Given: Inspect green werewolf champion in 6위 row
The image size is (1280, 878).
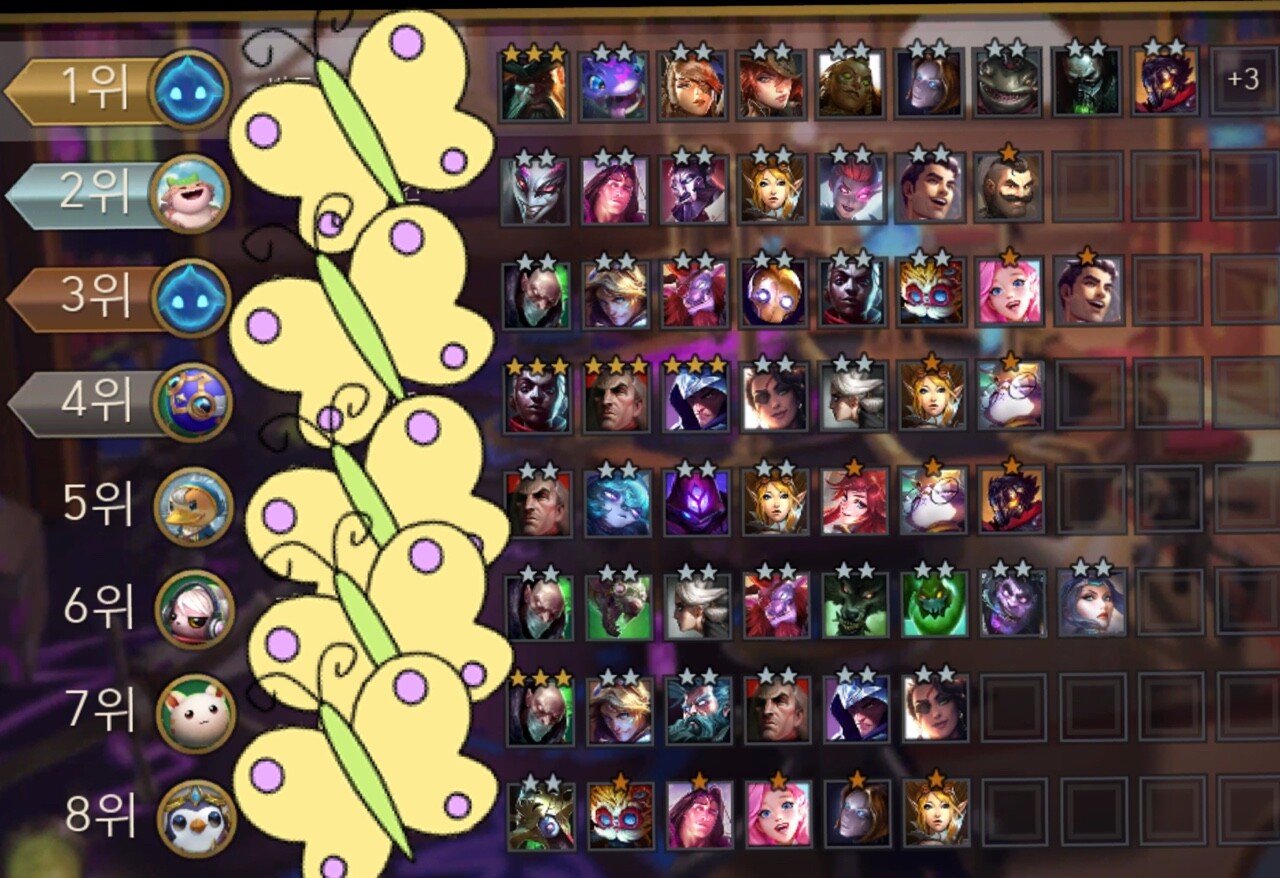Looking at the screenshot, I should 855,603.
